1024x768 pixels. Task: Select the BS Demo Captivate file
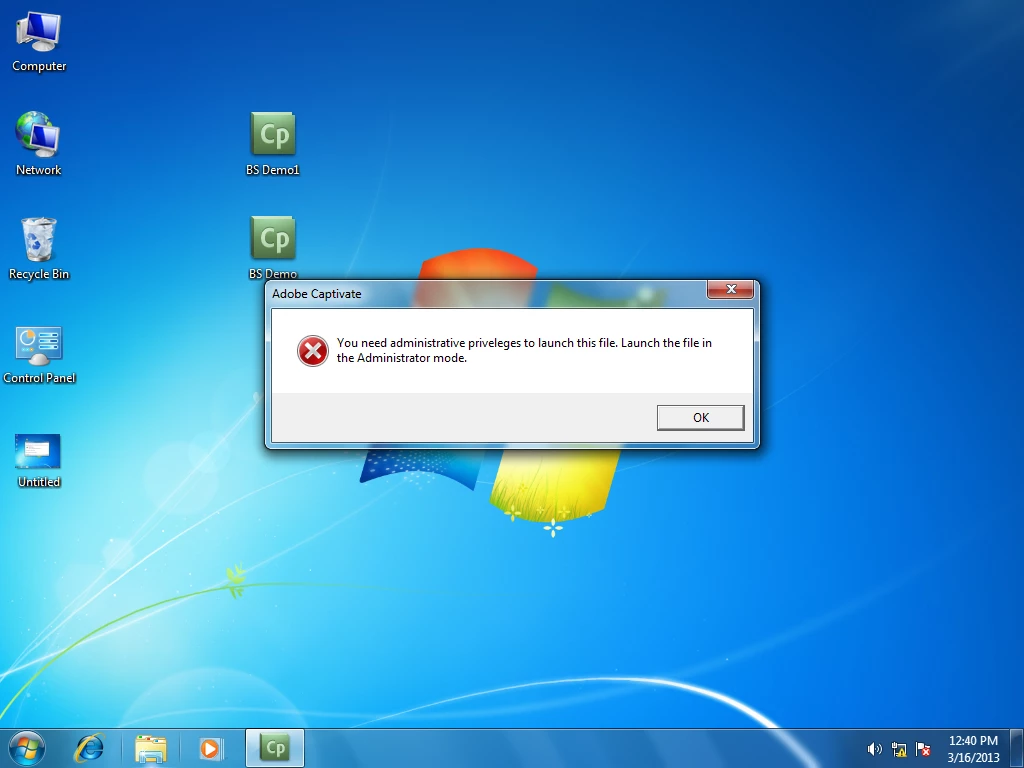point(272,248)
